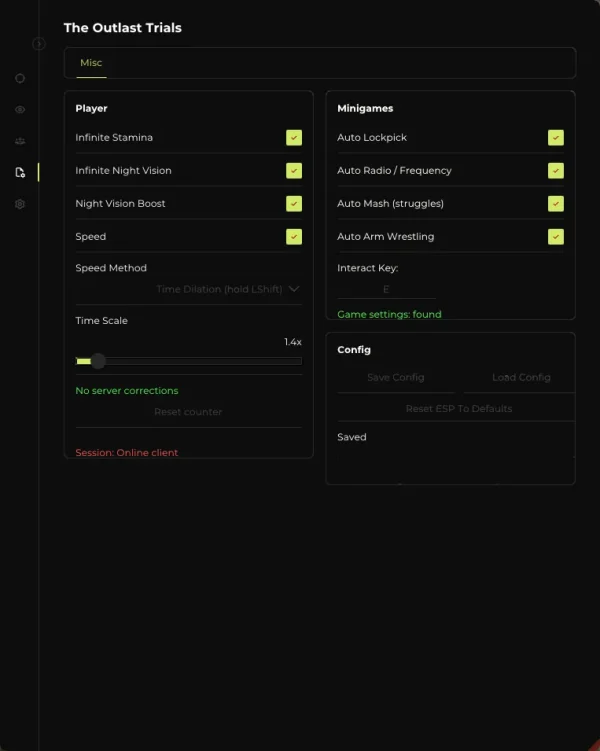Click the 'Saved' status text
600x751 pixels.
[352, 437]
